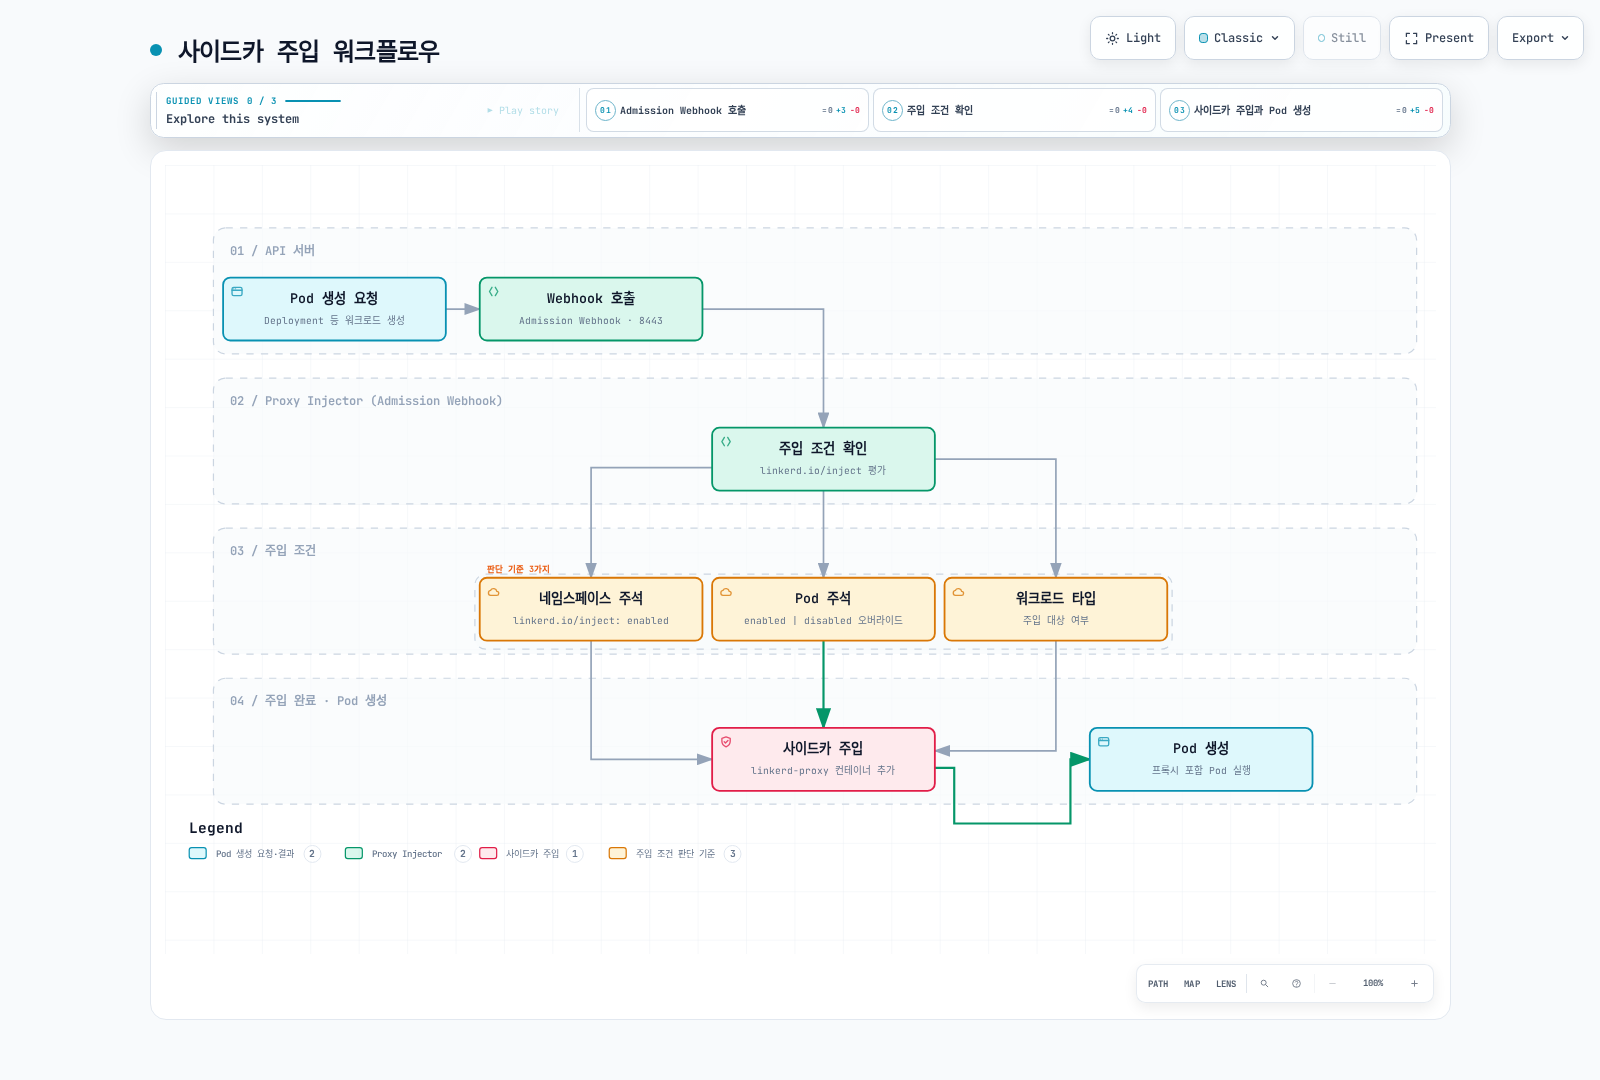Click the 사이드카 주입 워크플로우 title

308,50
